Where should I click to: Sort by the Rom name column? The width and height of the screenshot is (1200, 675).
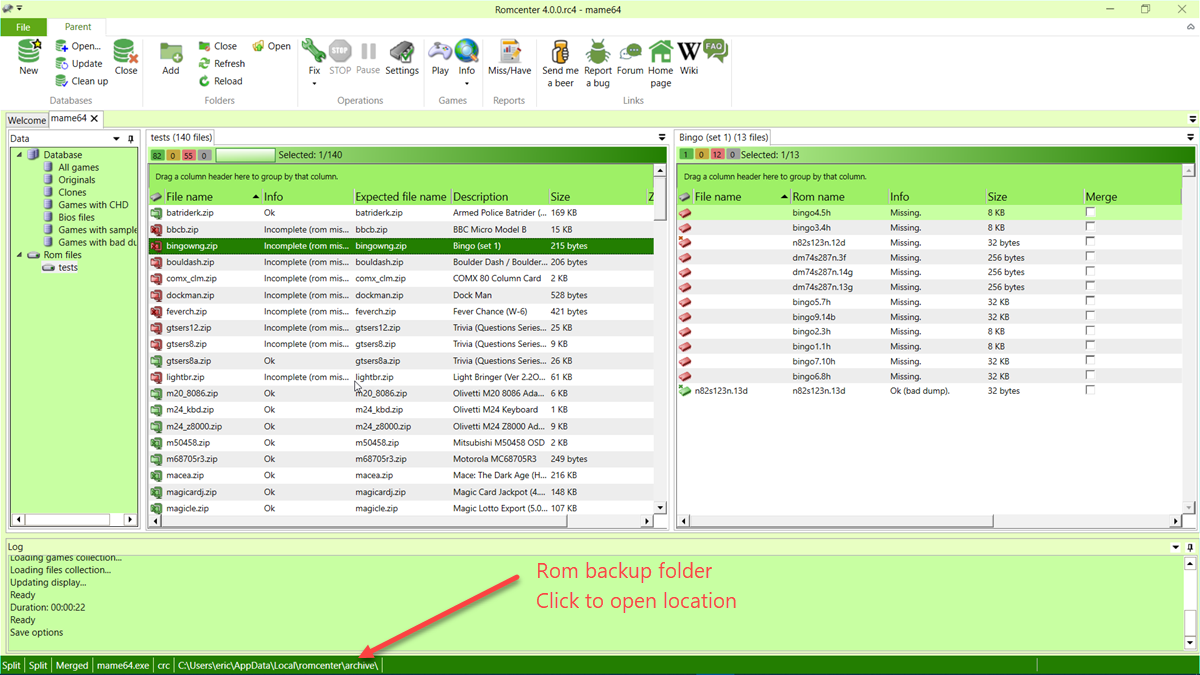point(838,197)
